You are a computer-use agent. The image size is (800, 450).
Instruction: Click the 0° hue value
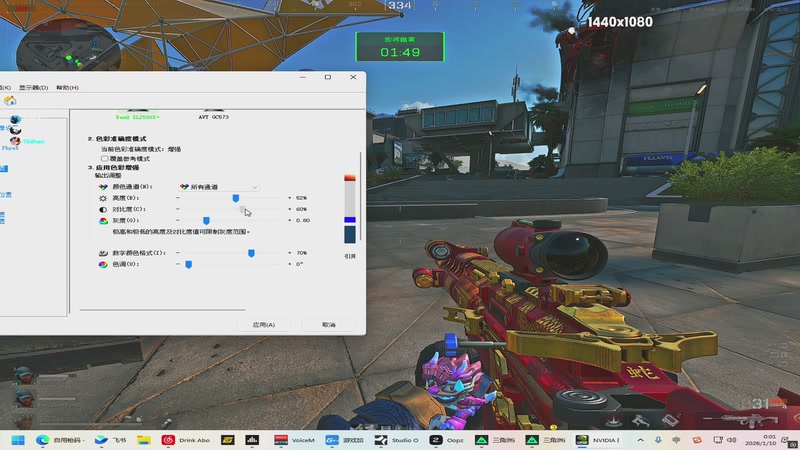[x=299, y=264]
